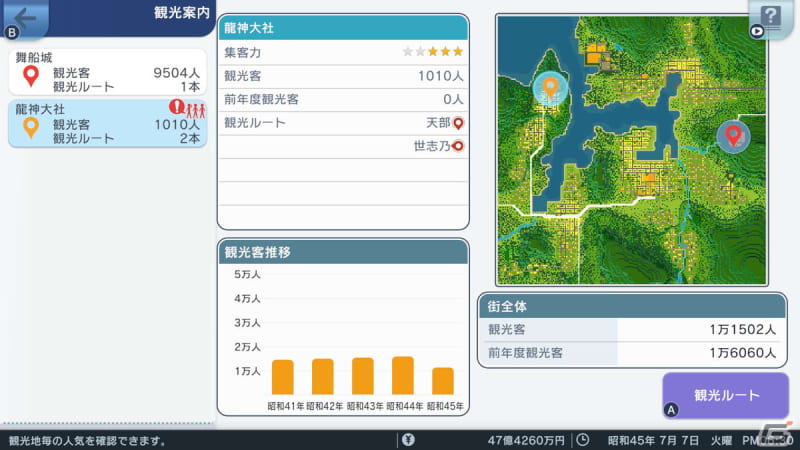Click the red tourists crowd icon
The height and width of the screenshot is (450, 800).
pos(195,110)
